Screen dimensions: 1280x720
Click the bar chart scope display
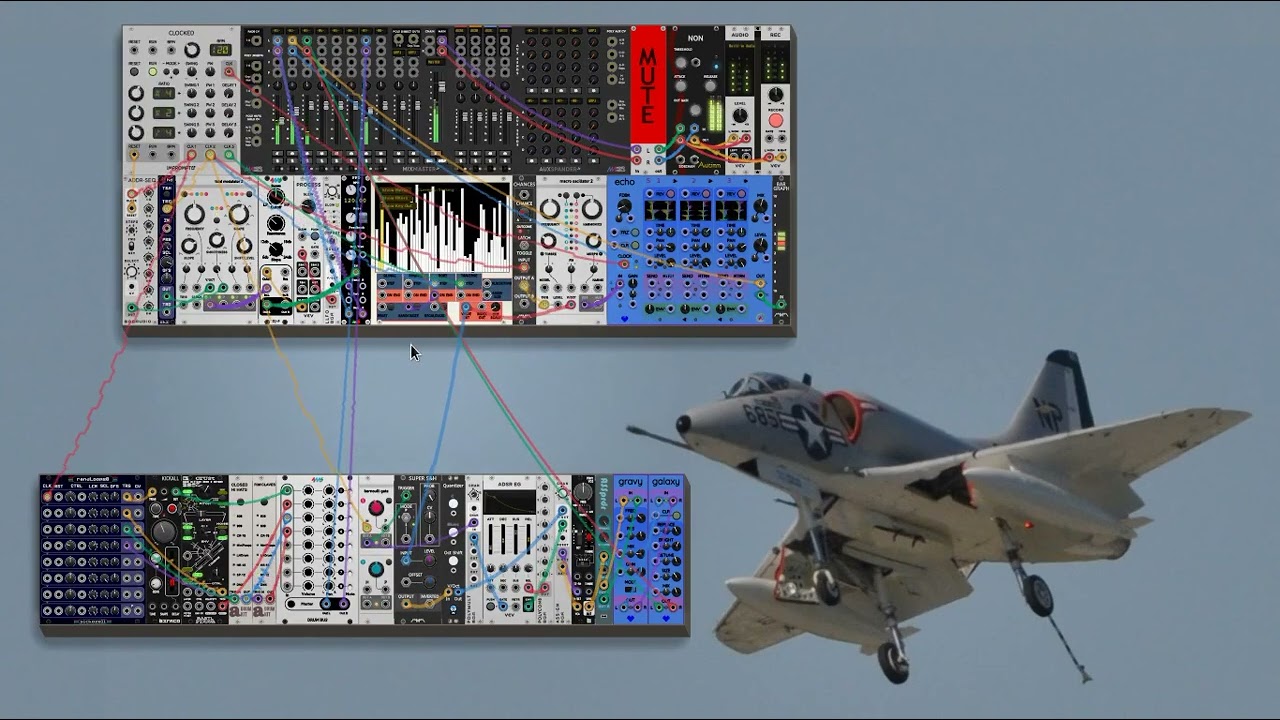443,228
